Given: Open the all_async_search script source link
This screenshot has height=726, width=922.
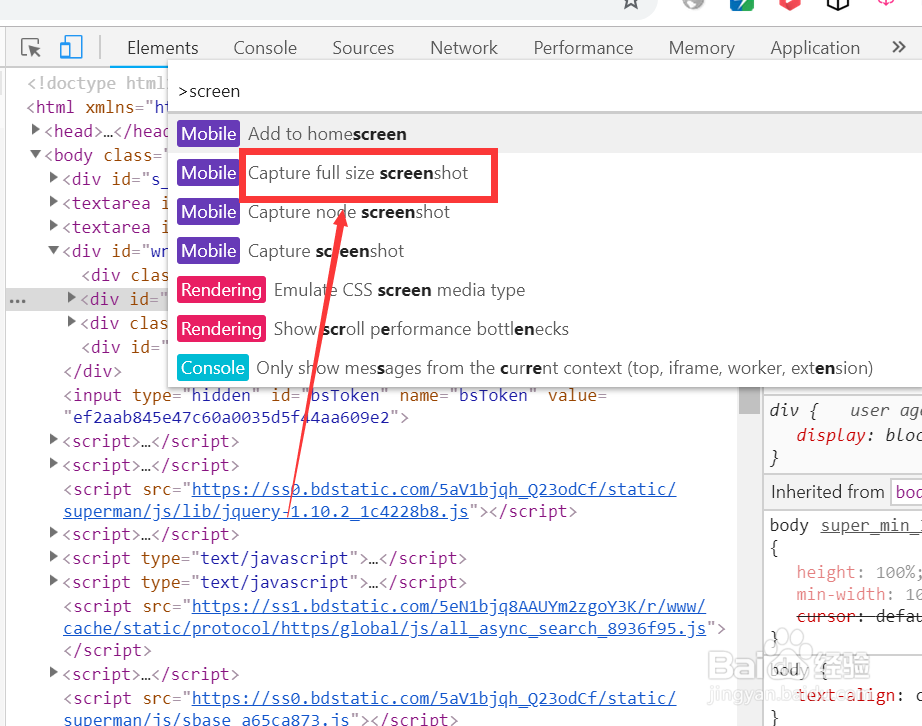Looking at the screenshot, I should [385, 617].
